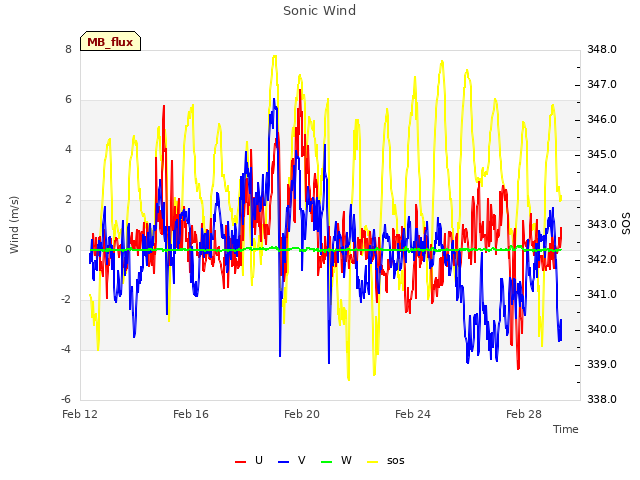Click the 348.0 value on SOS axis
The height and width of the screenshot is (480, 640).
[602, 49]
